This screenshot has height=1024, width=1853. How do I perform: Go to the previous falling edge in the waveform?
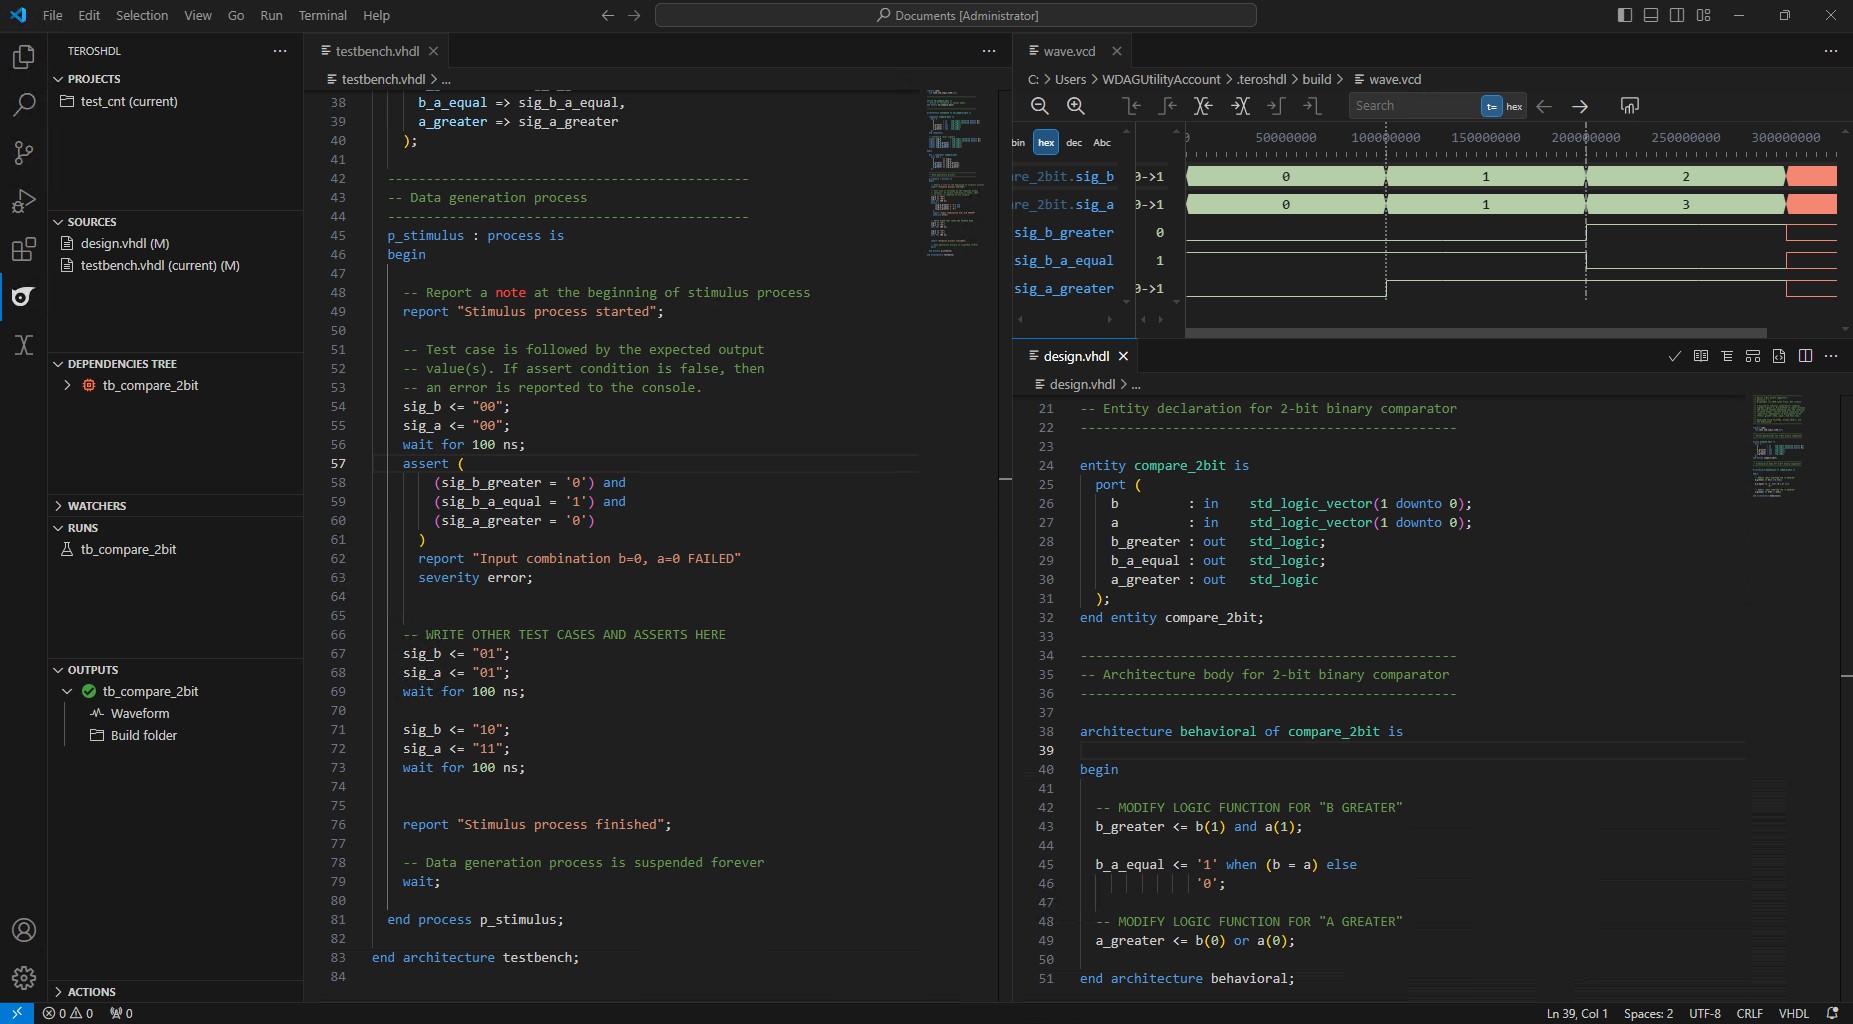1132,106
